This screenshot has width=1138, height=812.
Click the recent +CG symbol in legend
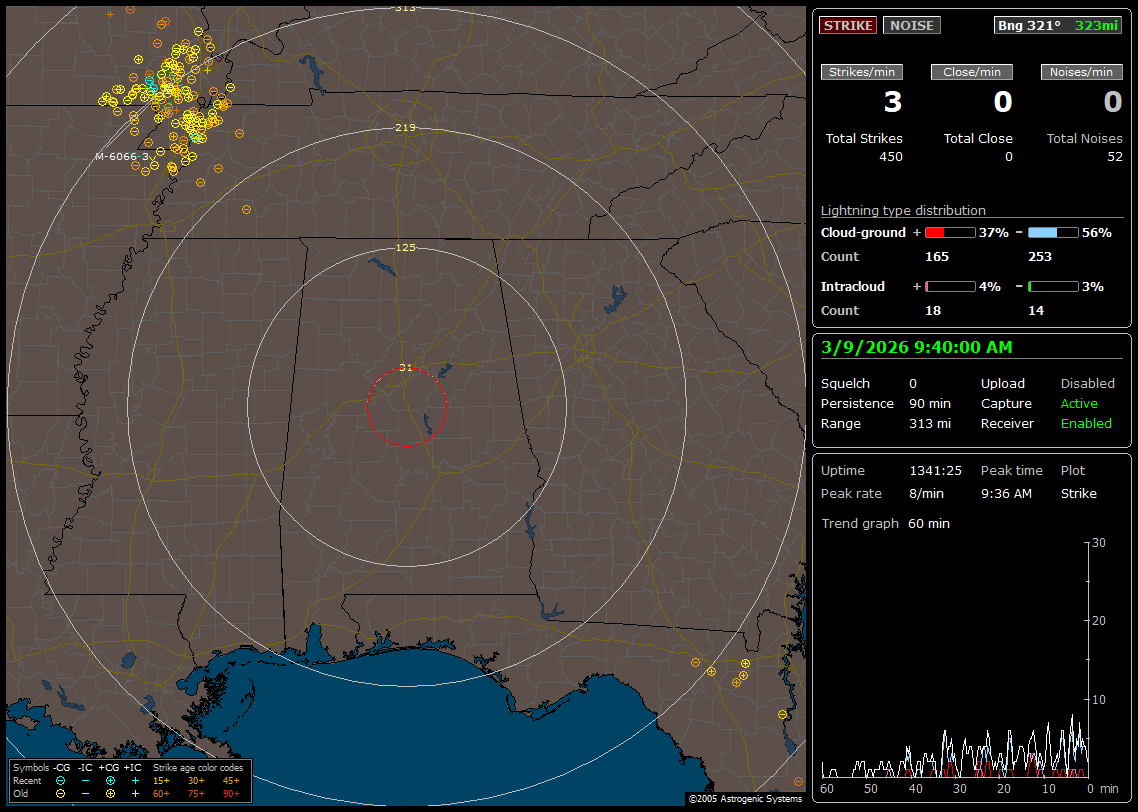click(x=110, y=780)
